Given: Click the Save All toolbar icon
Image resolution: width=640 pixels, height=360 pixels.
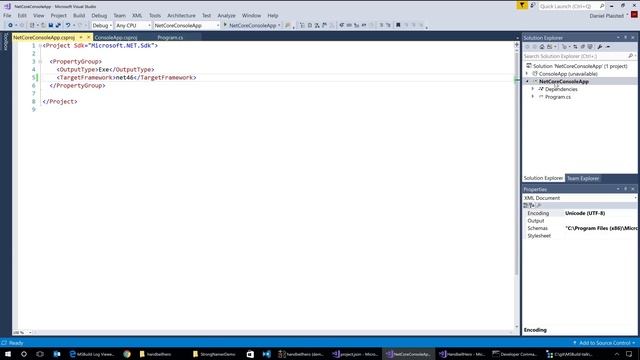Looking at the screenshot, I should tap(58, 25).
